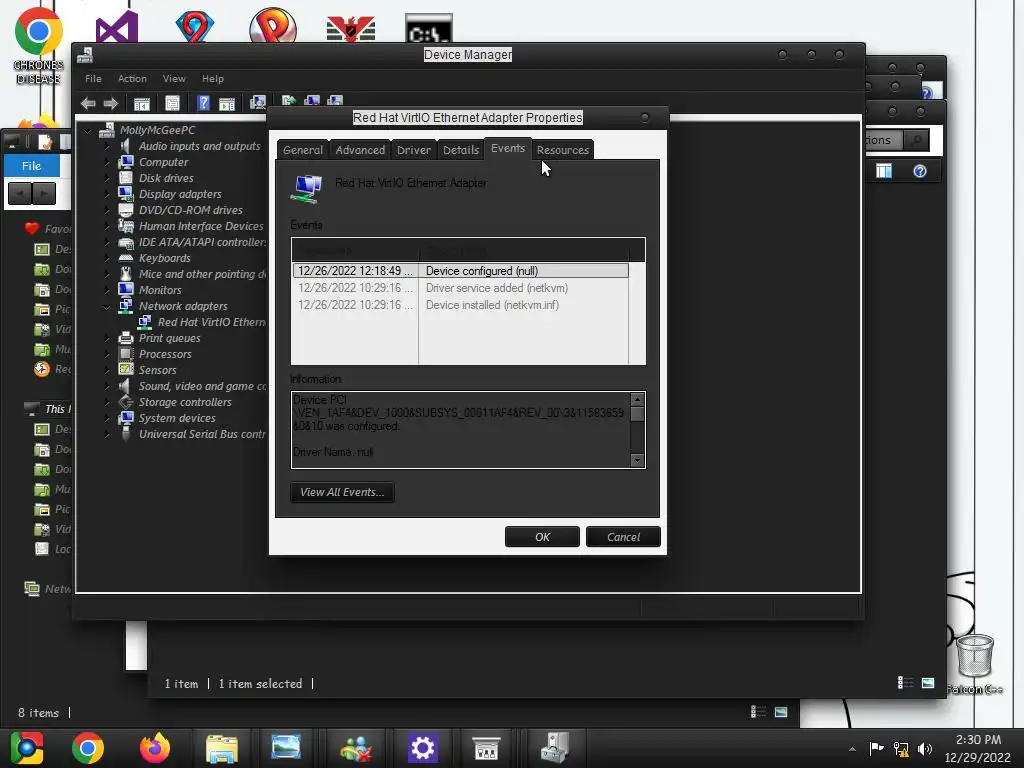This screenshot has height=768, width=1024.
Task: Collapse the MollyMcGeePC root node
Action: click(88, 131)
